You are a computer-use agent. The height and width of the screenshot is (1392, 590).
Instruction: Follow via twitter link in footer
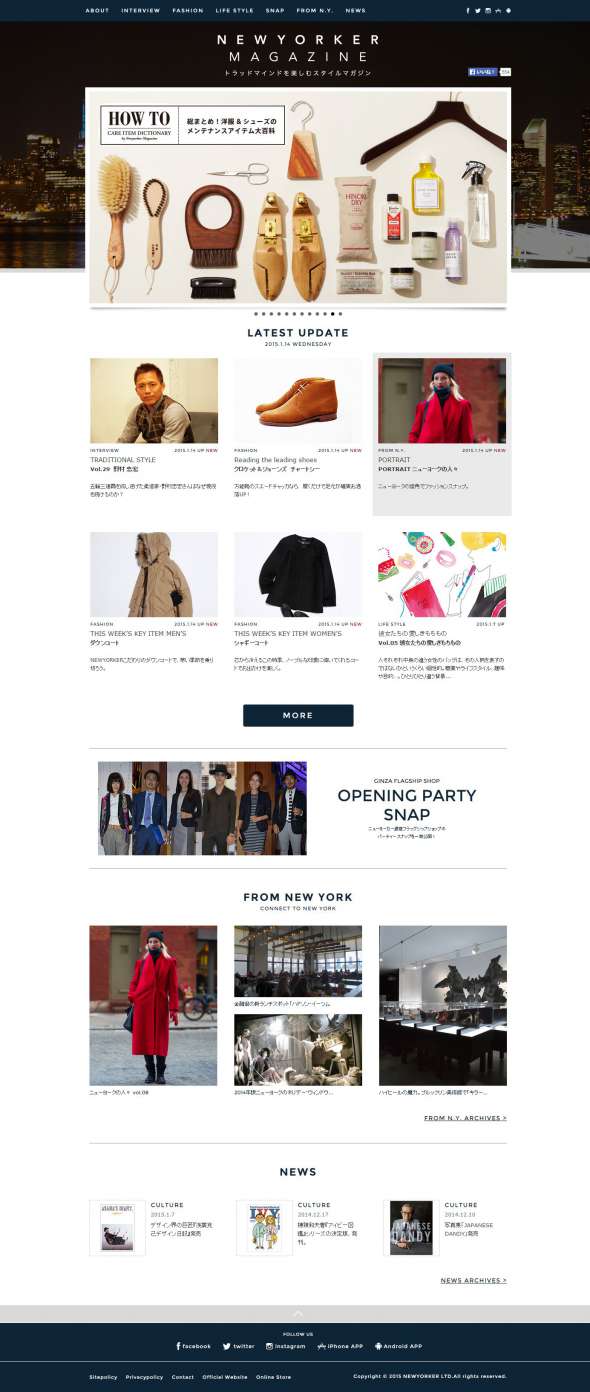point(238,1346)
